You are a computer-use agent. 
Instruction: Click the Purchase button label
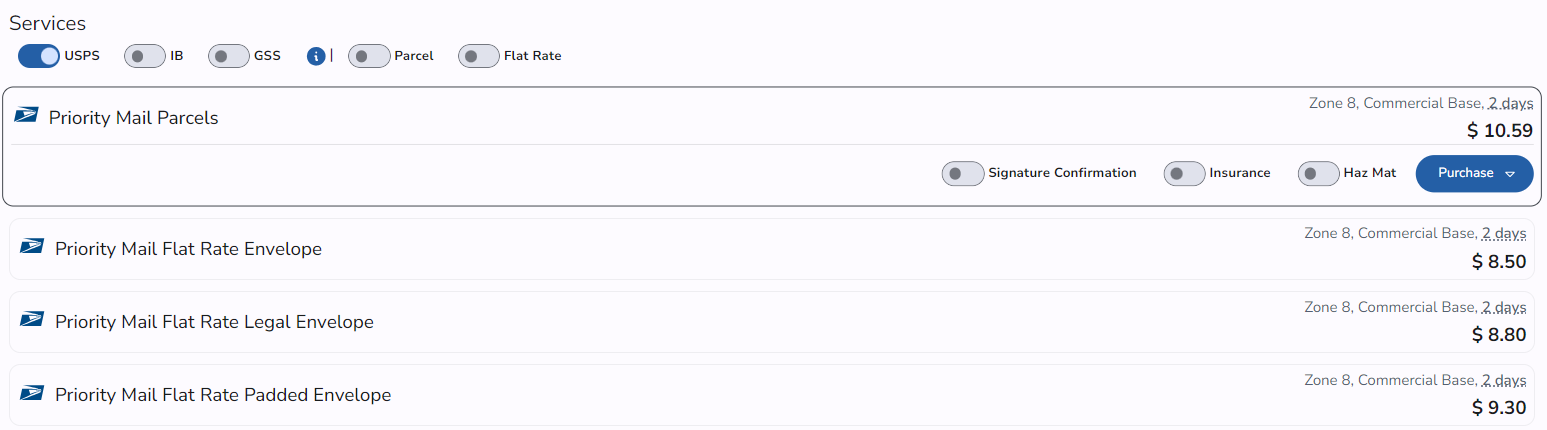[1465, 173]
